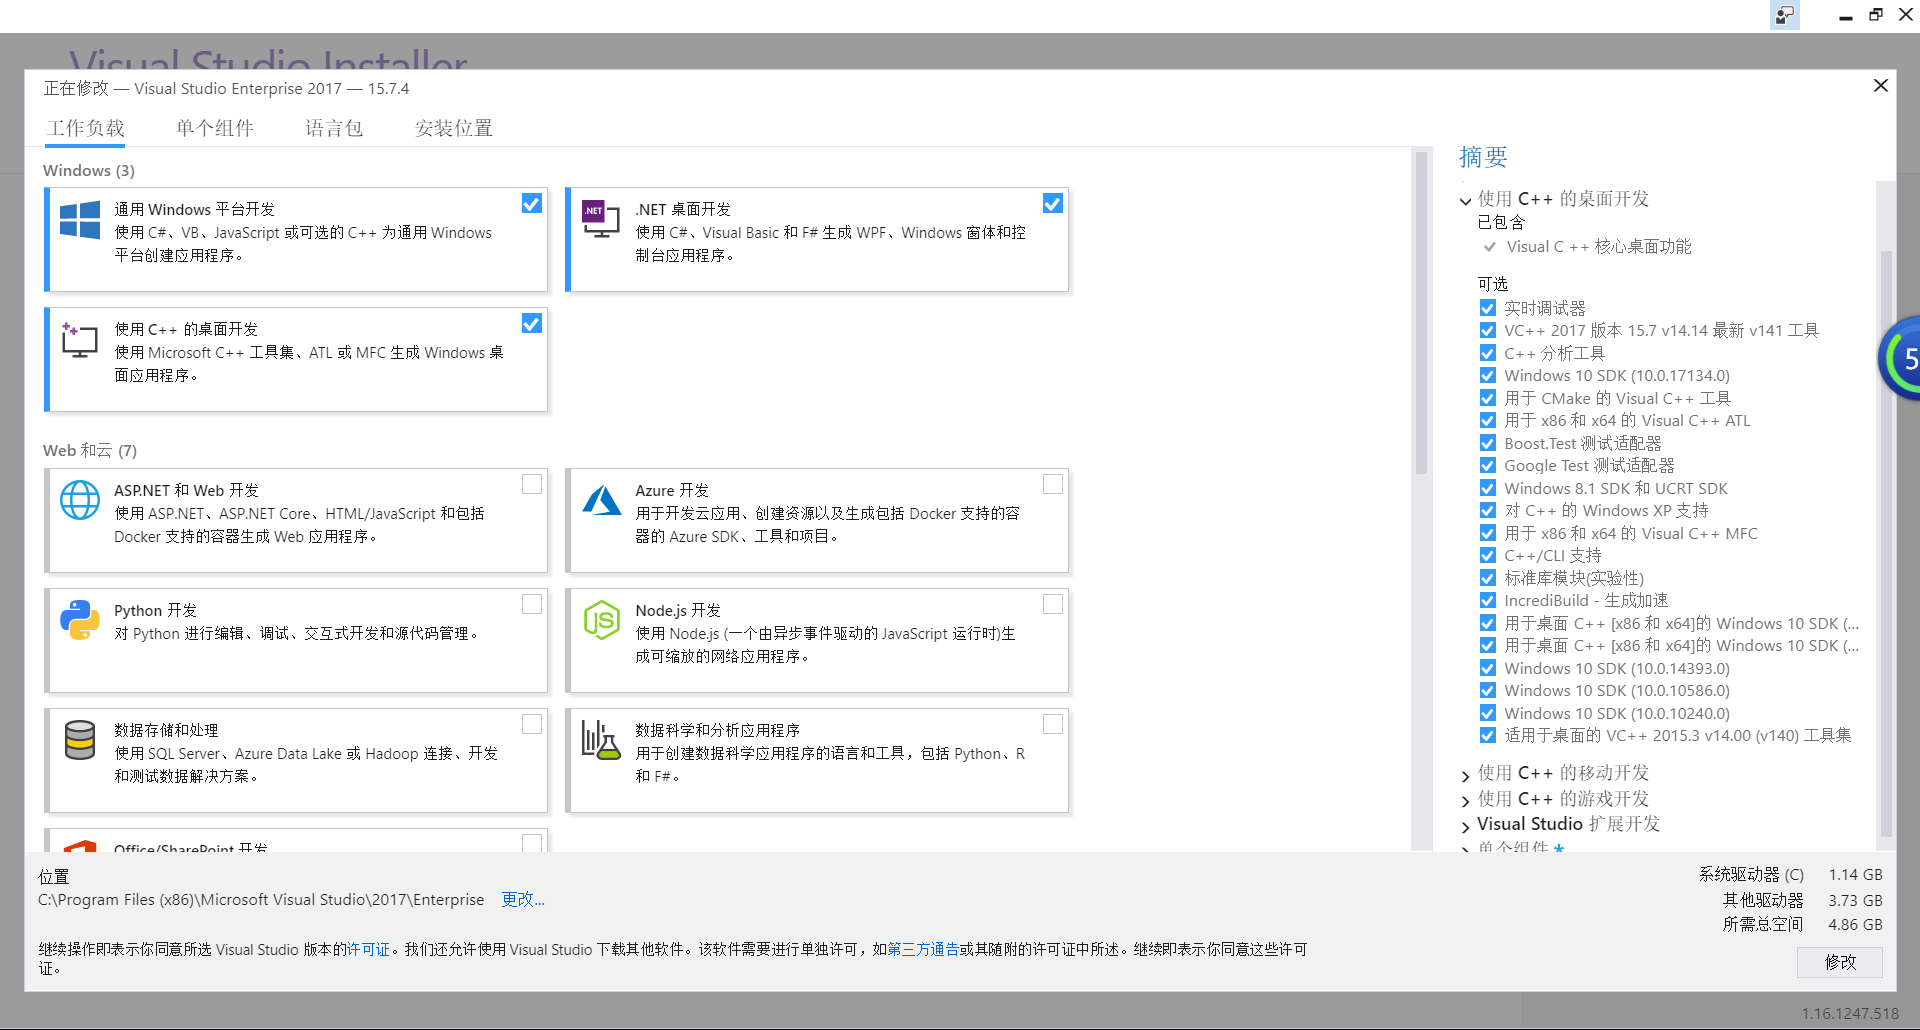Uncheck IncrediBuild - 生成加速 option
1920x1030 pixels.
[x=1488, y=600]
